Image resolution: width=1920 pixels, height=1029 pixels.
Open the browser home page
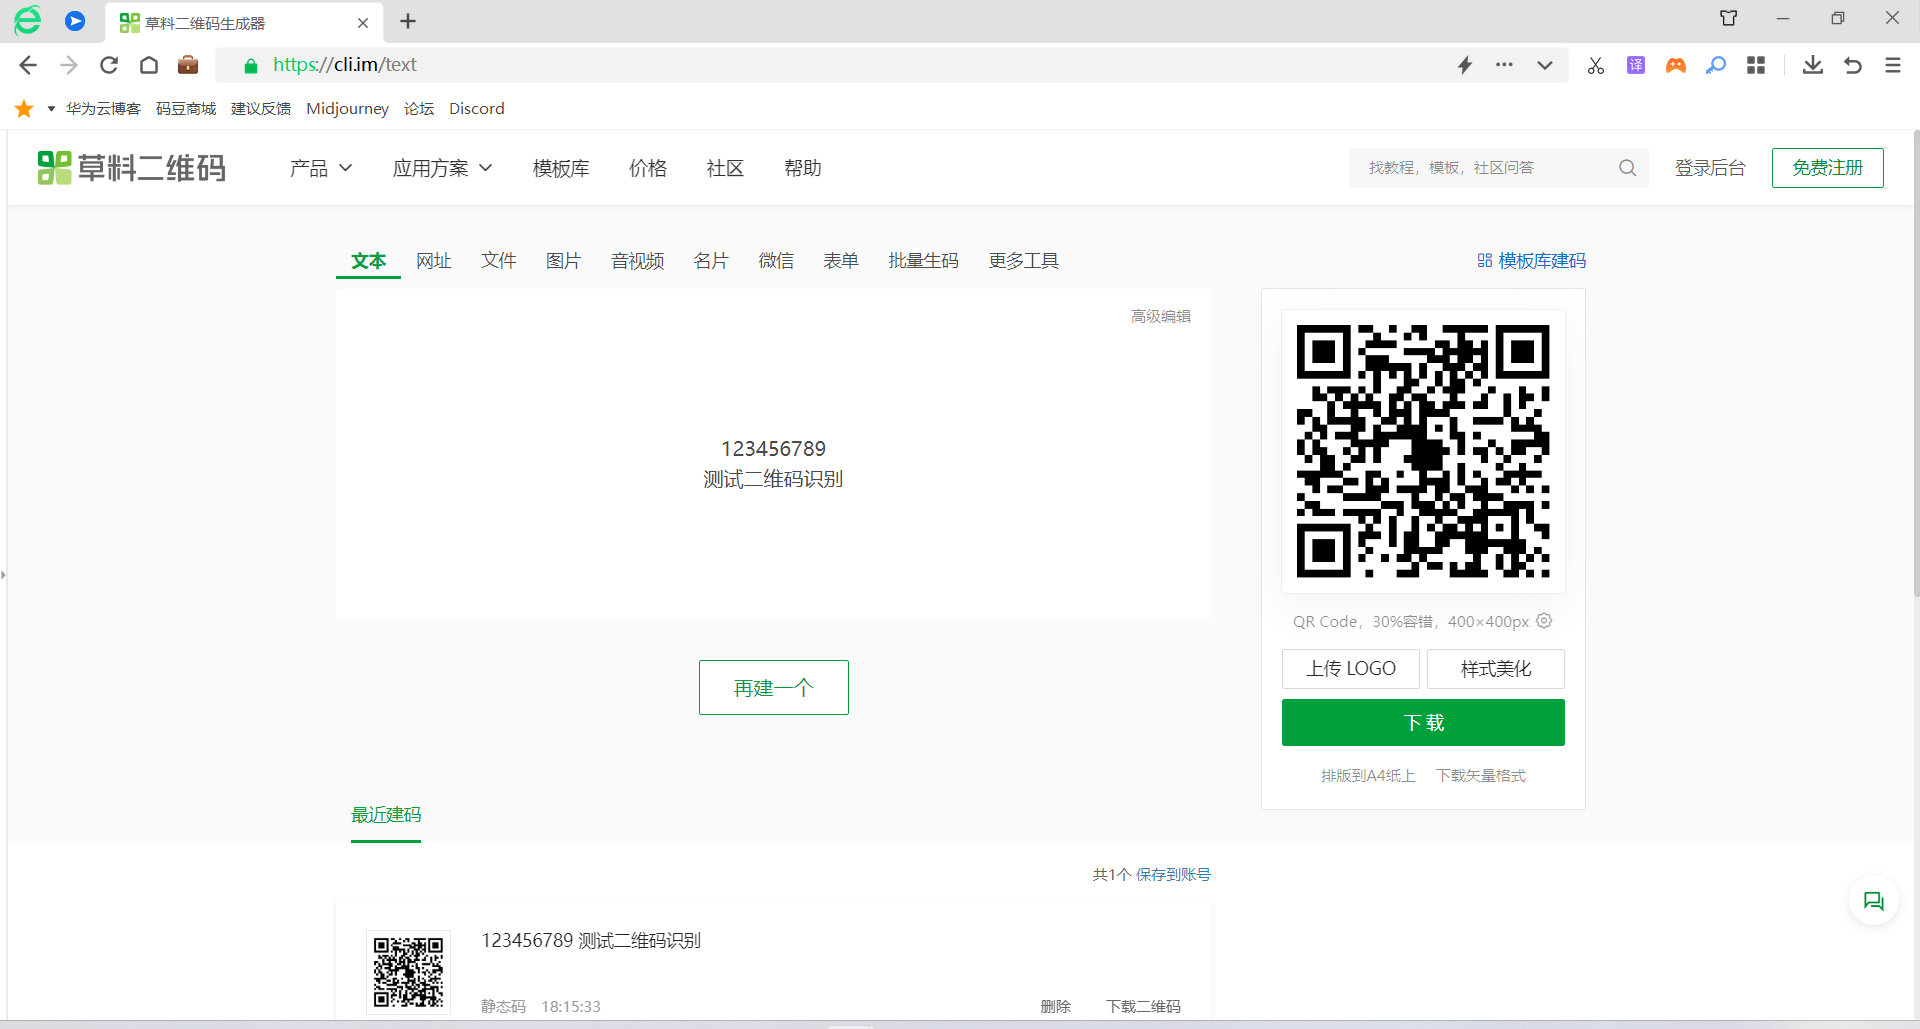tap(149, 65)
